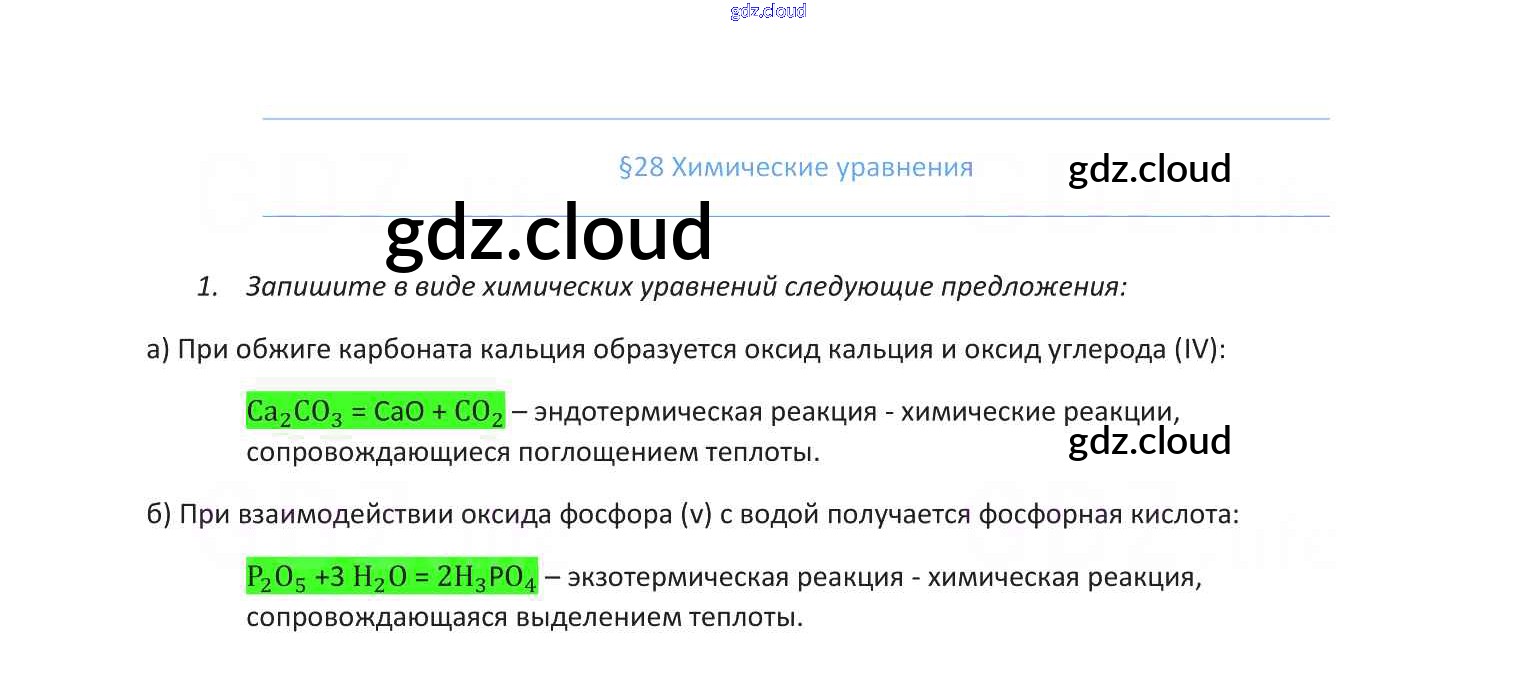Screen dimensions: 1537x692
Task: Click the phrase сопровождающаяся выделением теплоты
Action: pyautogui.click(x=525, y=618)
